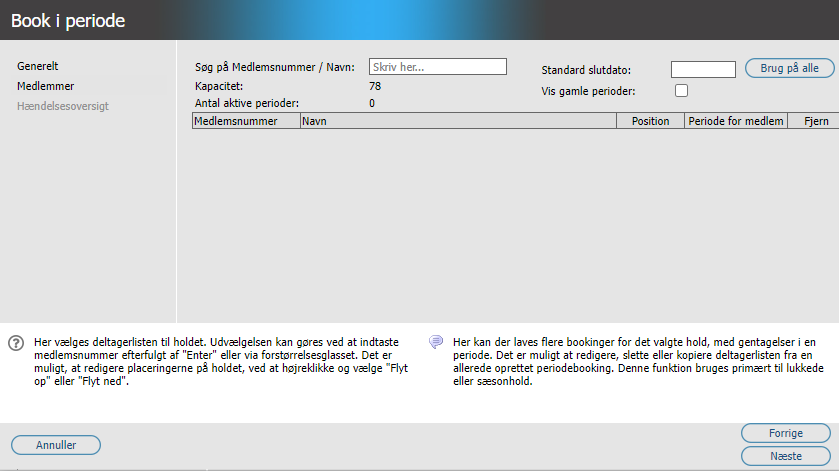Click the member number/name search field
The height and width of the screenshot is (471, 839).
click(x=438, y=67)
